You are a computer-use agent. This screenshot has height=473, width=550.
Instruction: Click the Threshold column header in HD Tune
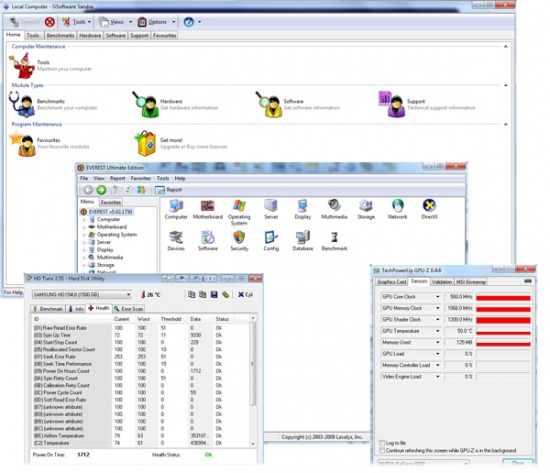tap(171, 319)
